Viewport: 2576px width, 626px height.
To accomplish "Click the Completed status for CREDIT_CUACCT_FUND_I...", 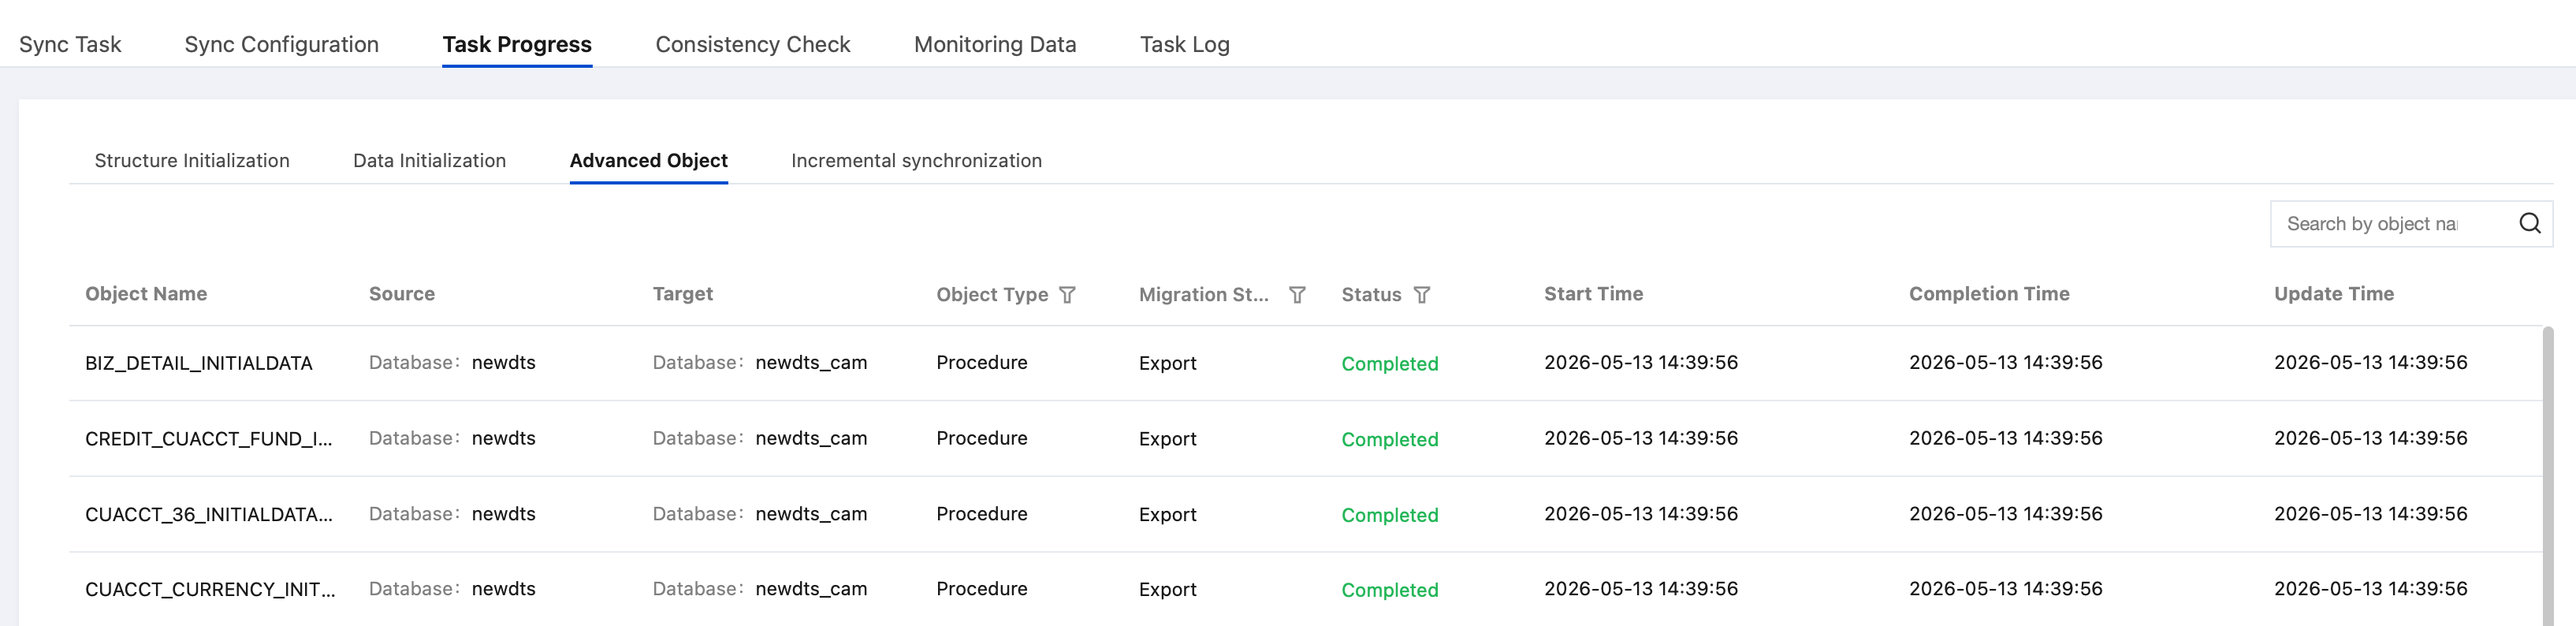I will coord(1390,439).
